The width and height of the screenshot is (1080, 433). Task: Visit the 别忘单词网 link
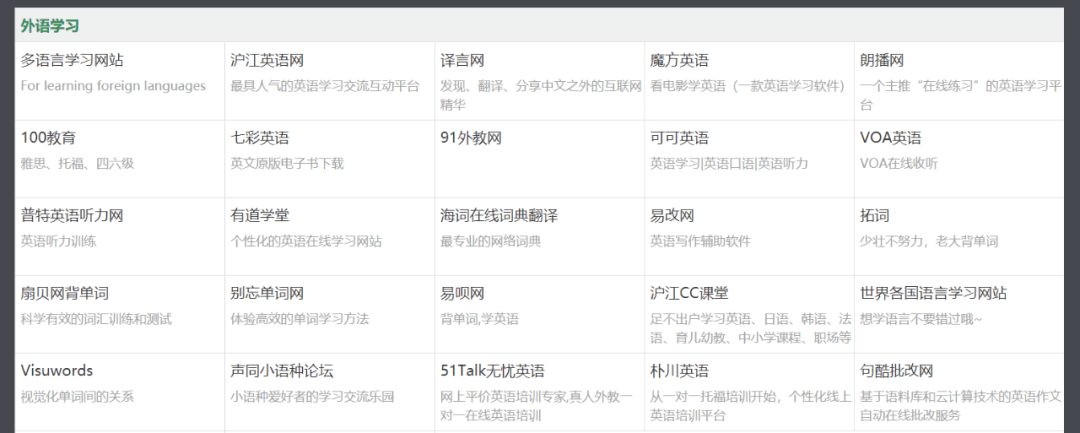[267, 293]
